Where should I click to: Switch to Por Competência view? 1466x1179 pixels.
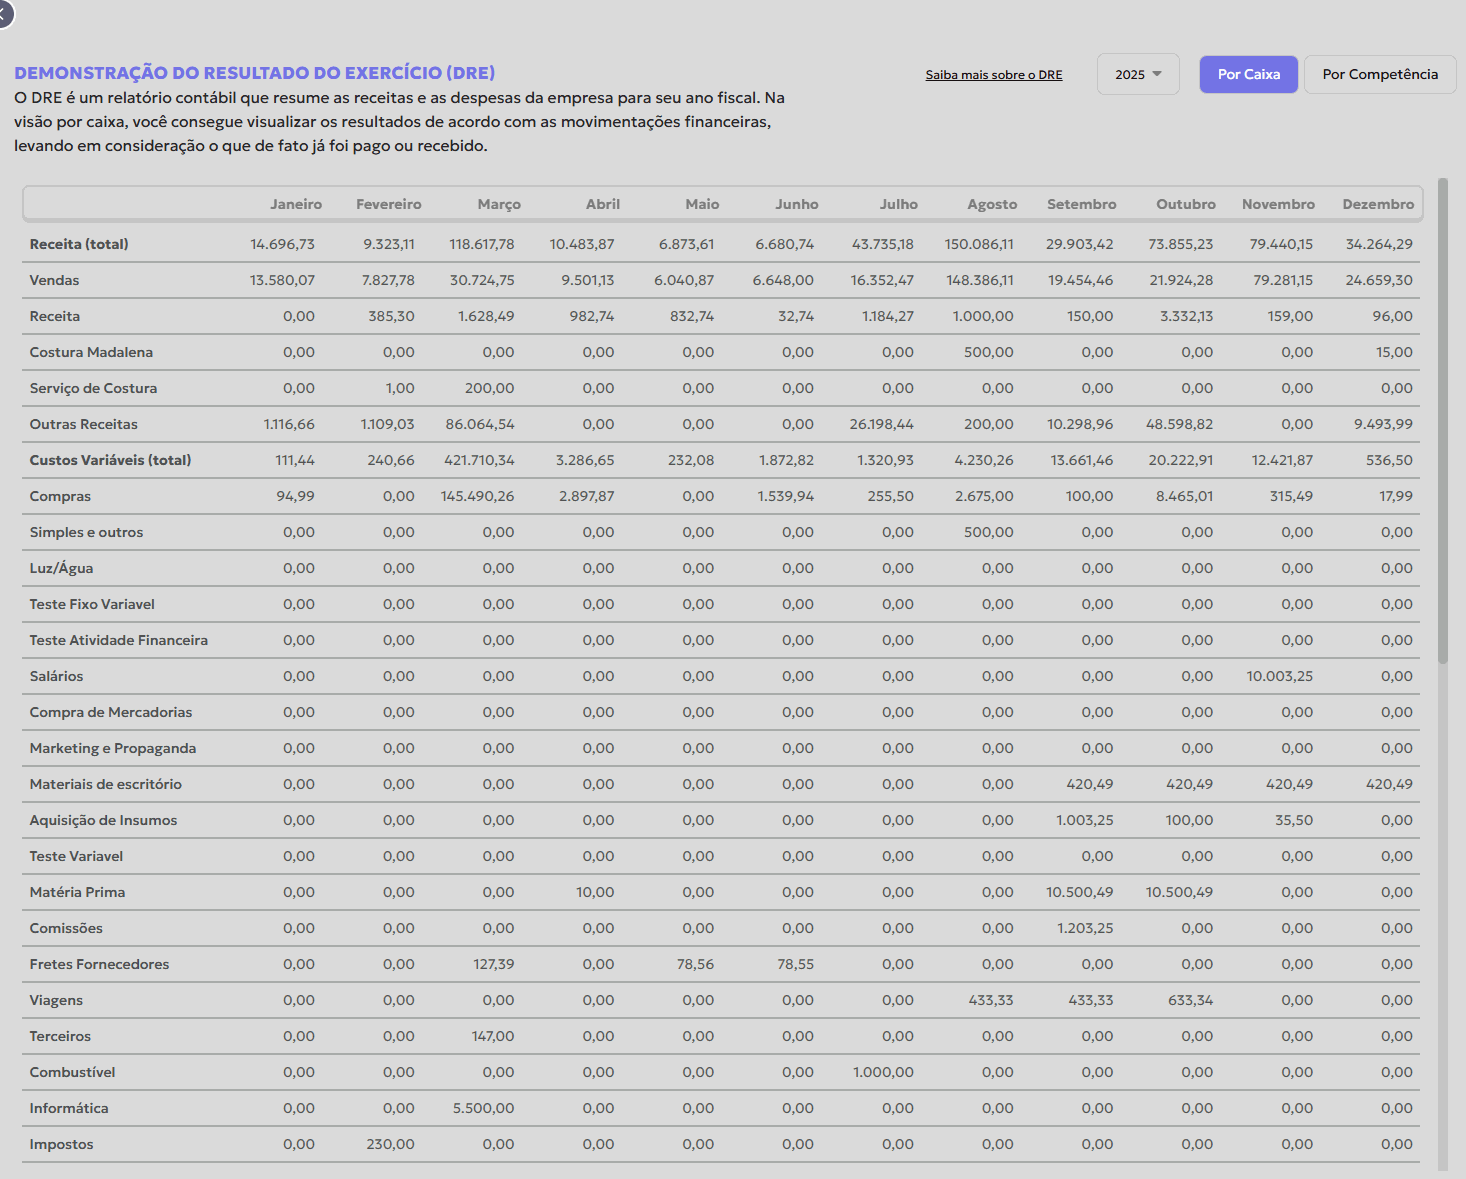[x=1379, y=75]
